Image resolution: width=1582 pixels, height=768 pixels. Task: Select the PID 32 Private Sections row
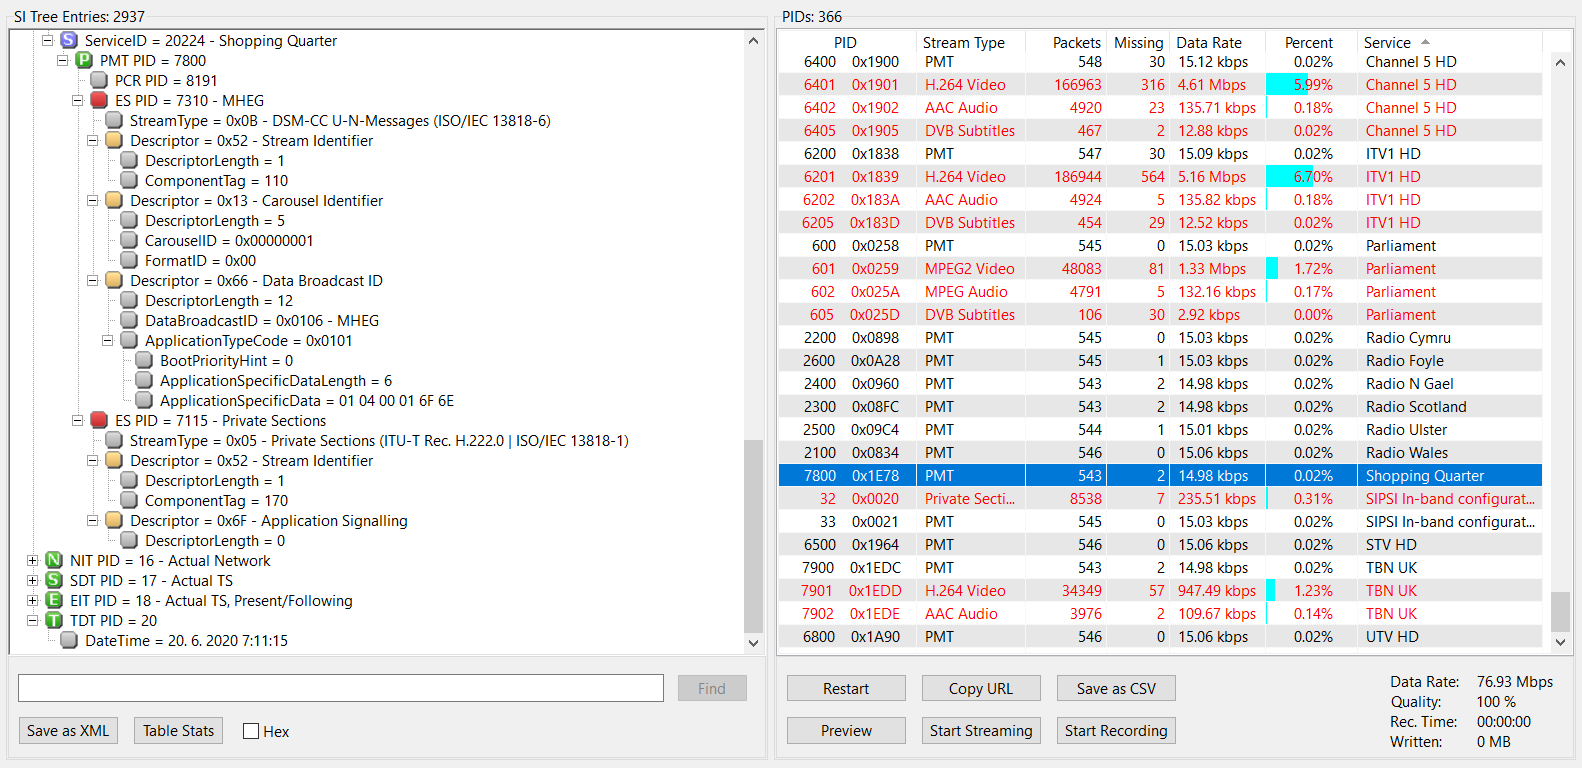(x=1160, y=499)
